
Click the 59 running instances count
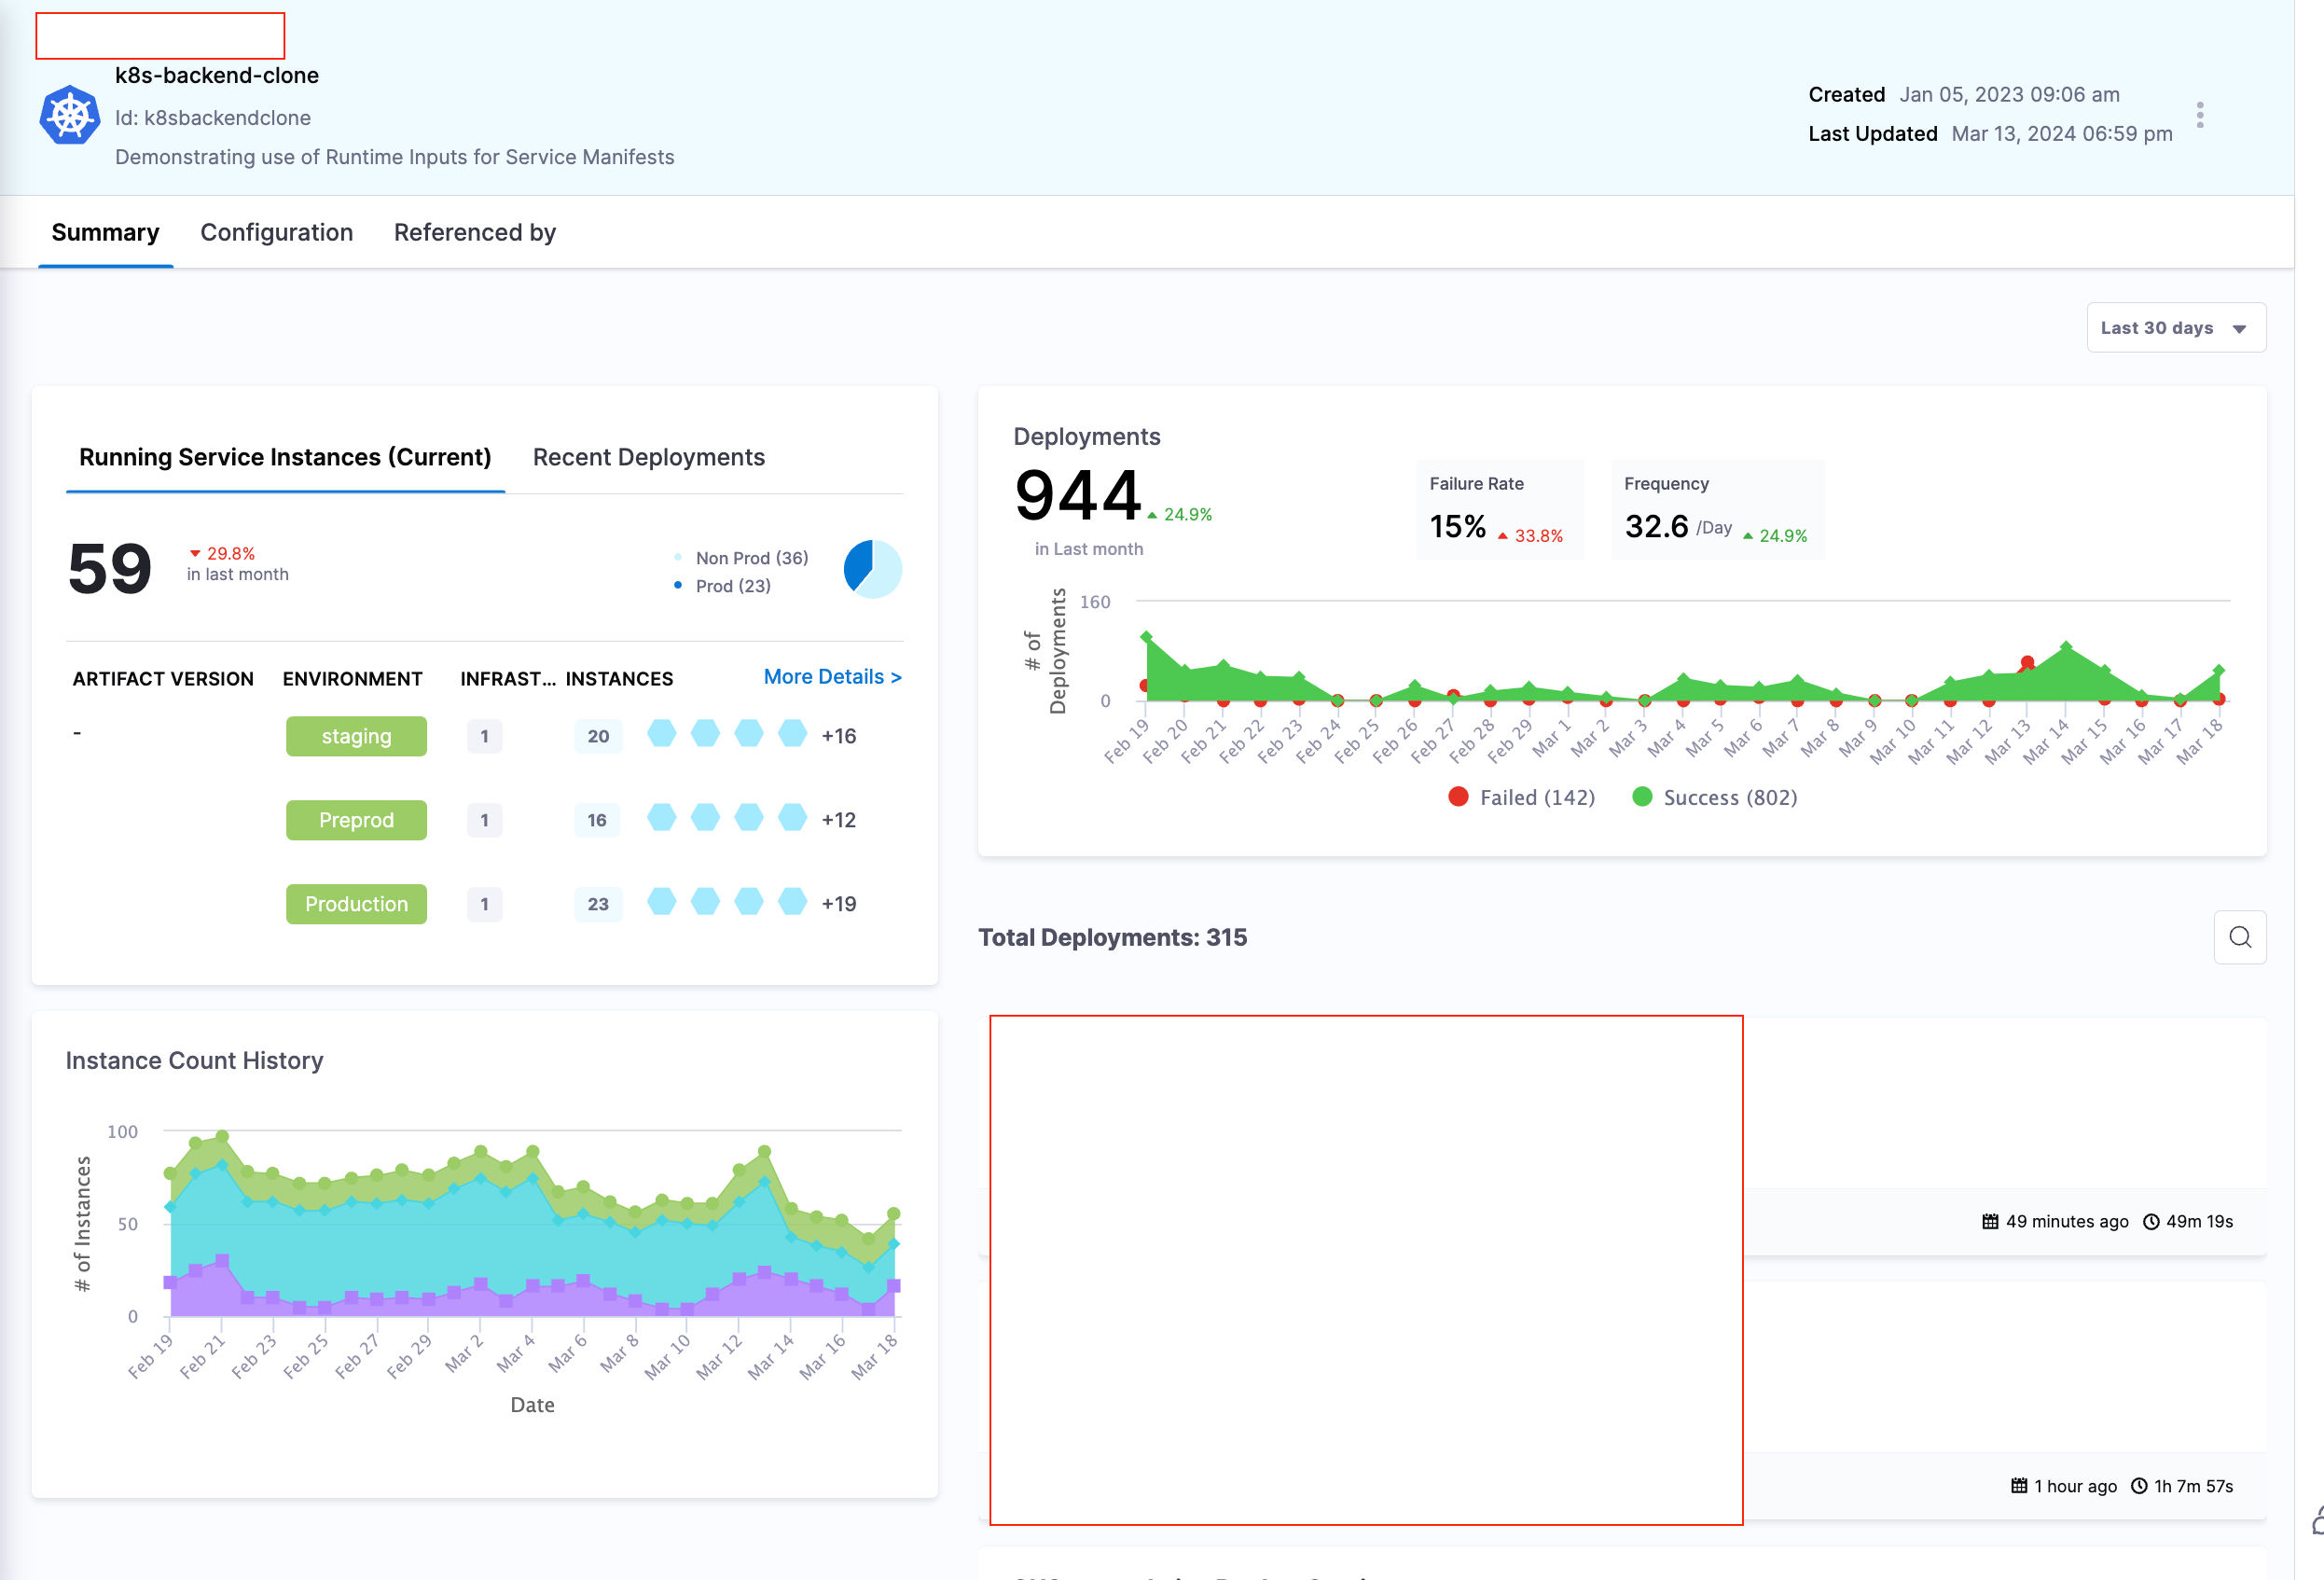(x=110, y=569)
